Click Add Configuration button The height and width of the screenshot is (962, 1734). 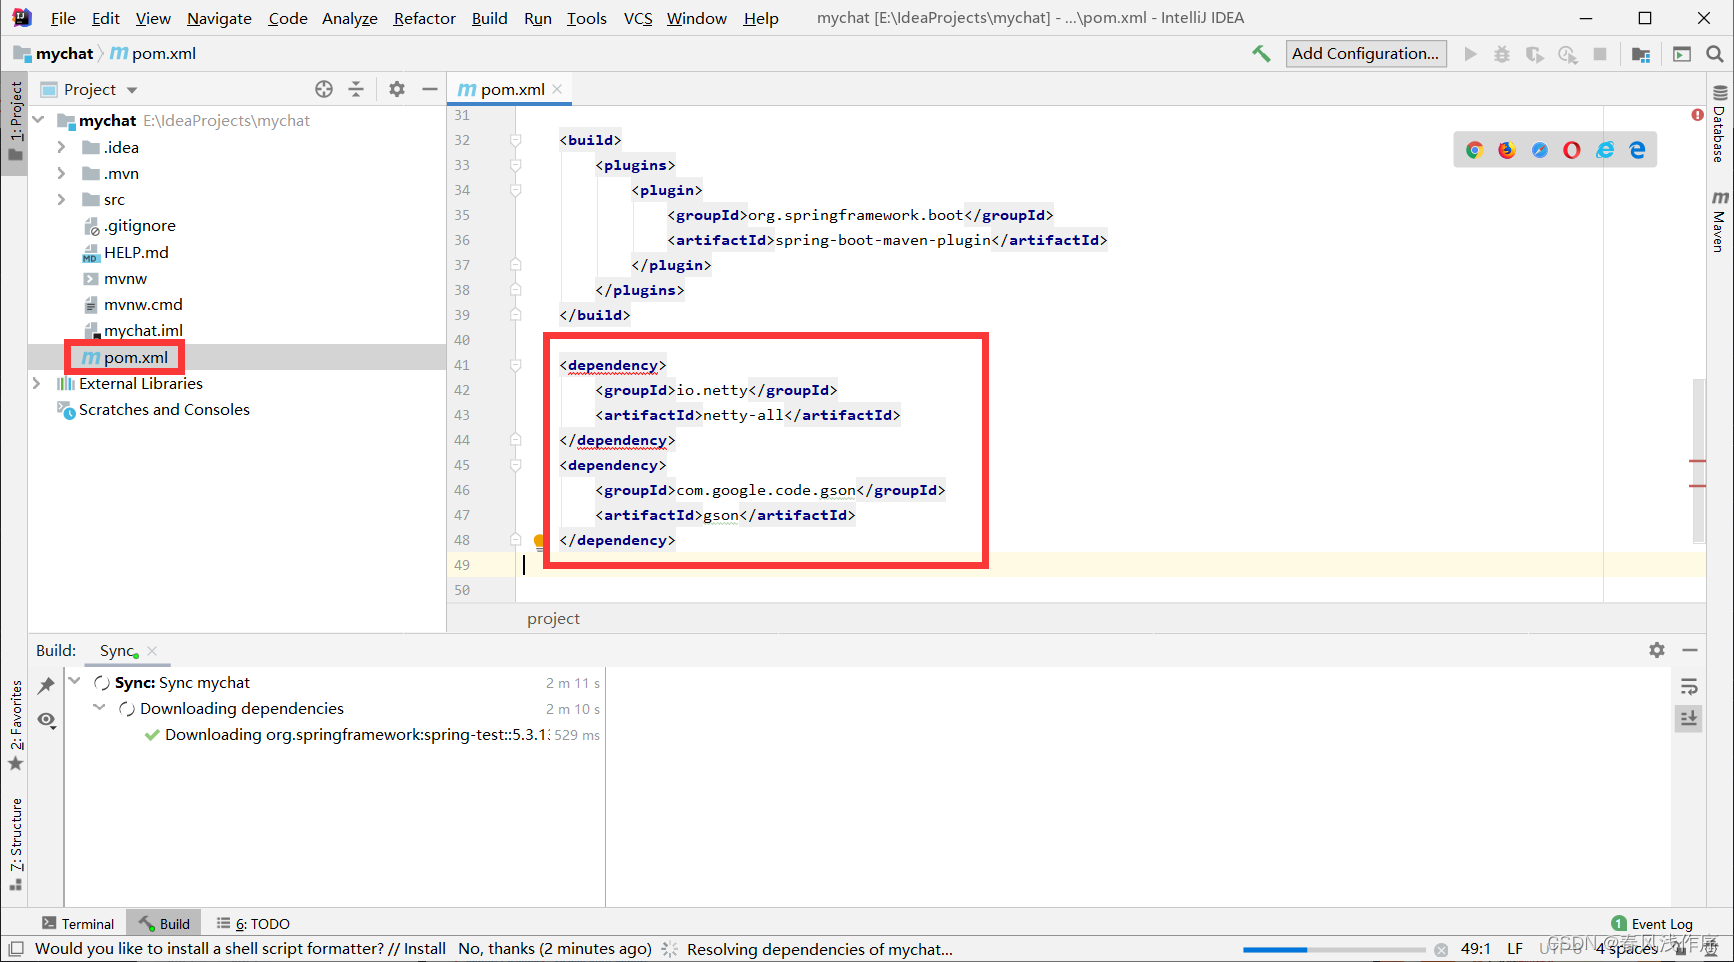click(1366, 54)
